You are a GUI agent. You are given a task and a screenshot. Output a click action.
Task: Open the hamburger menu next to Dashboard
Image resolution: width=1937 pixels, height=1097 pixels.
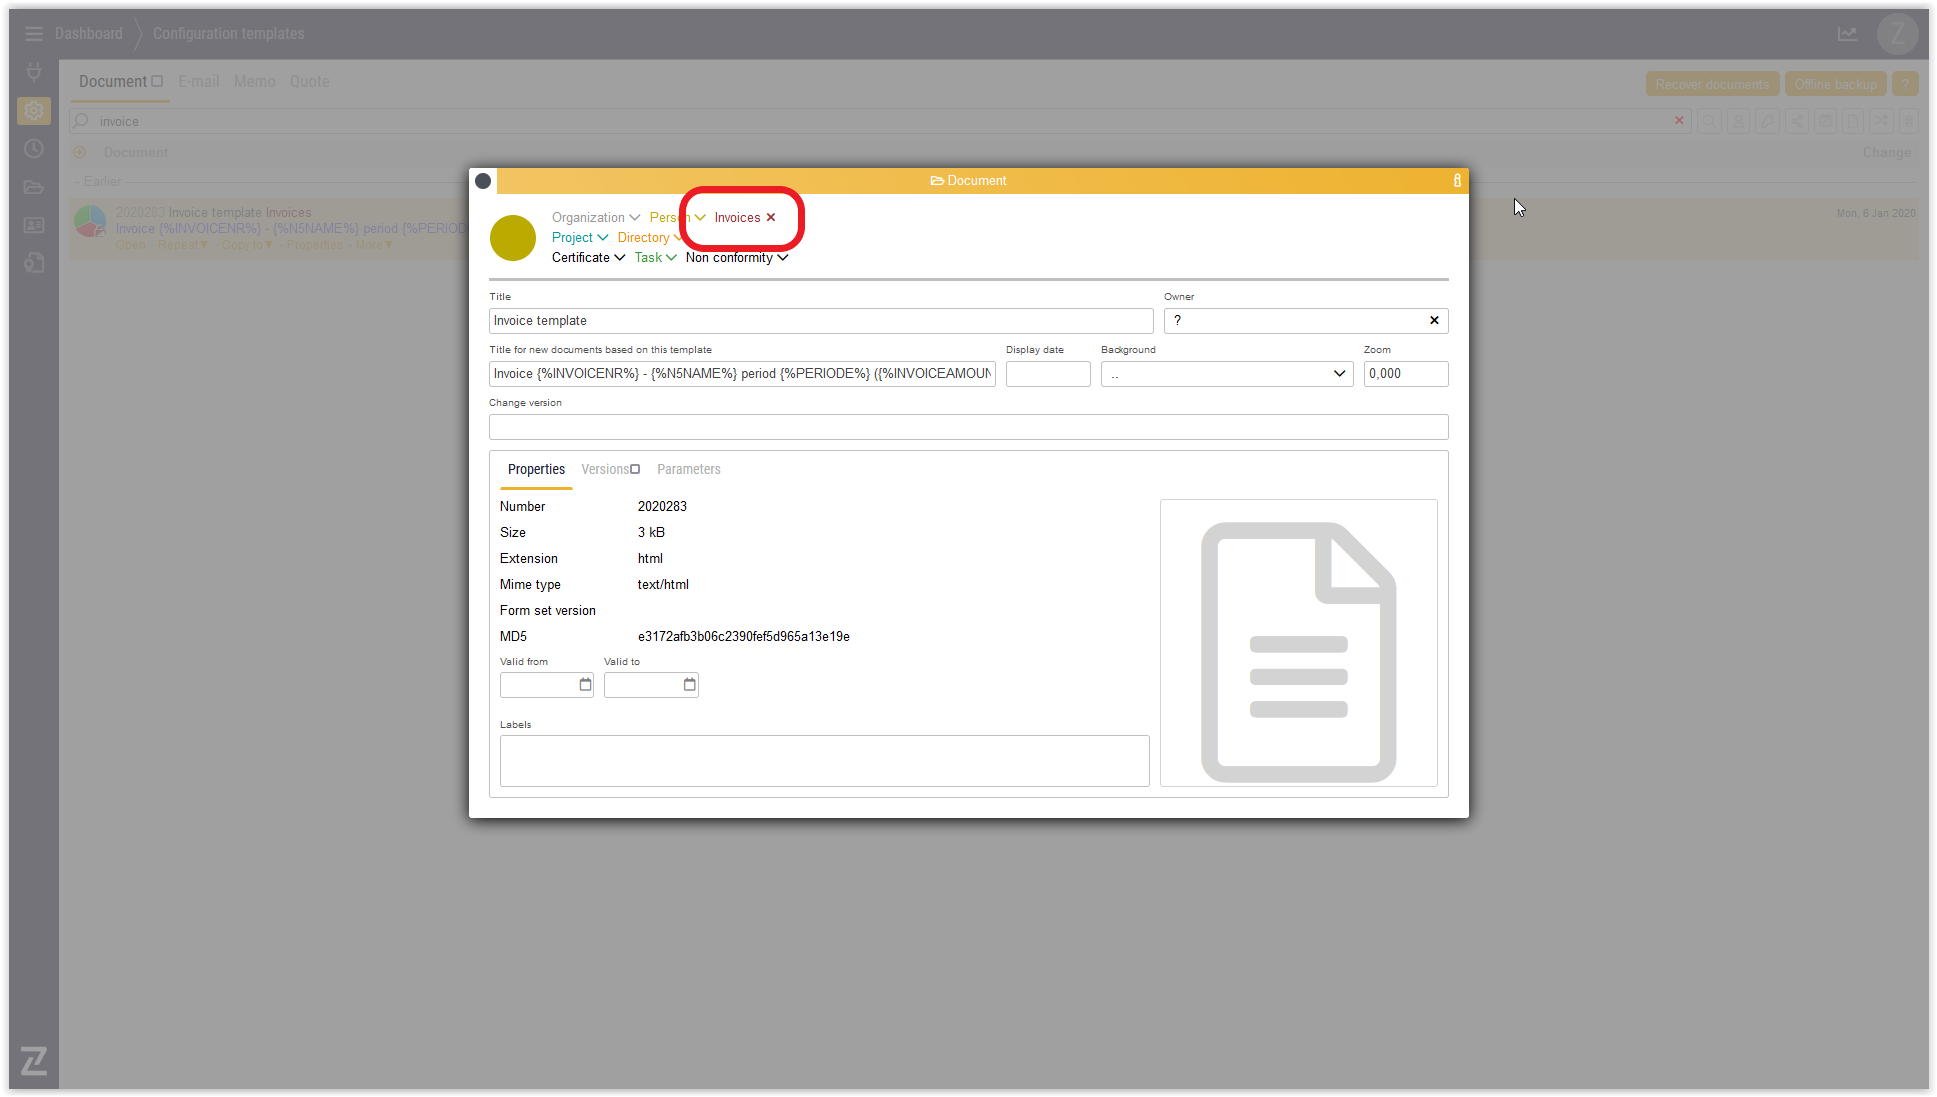[x=34, y=34]
